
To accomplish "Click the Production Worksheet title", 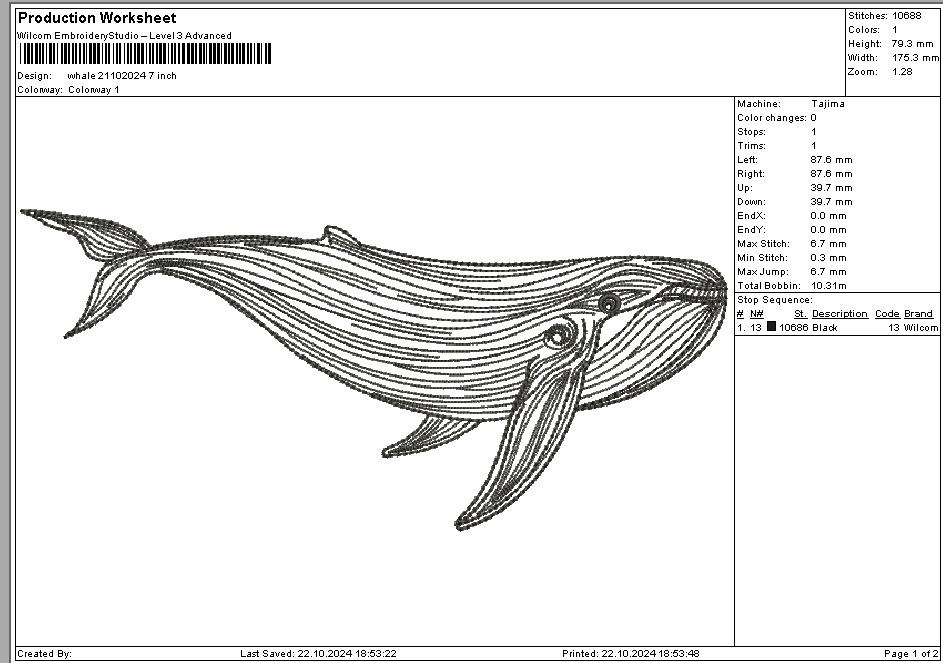I will [97, 18].
